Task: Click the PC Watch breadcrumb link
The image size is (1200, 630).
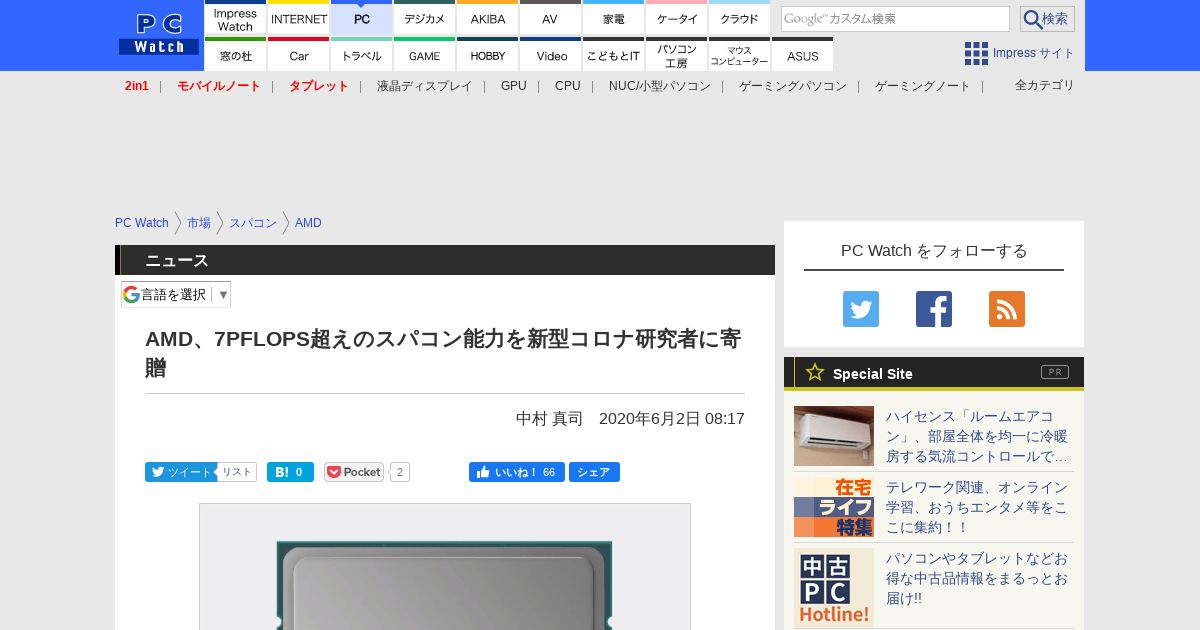Action: (x=142, y=223)
